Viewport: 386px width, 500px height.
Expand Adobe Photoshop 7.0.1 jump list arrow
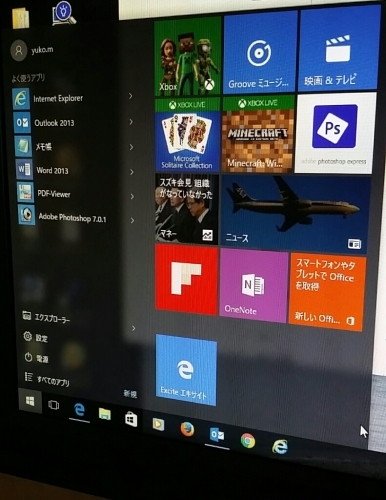pyautogui.click(x=132, y=220)
